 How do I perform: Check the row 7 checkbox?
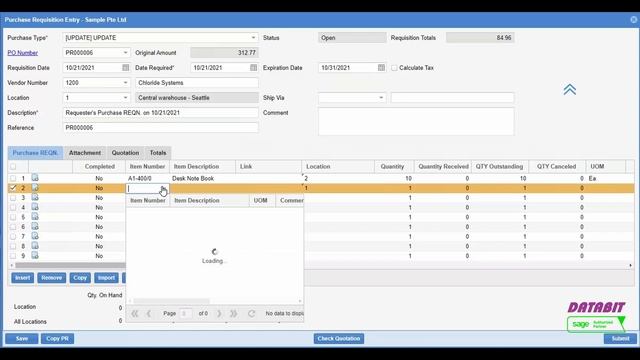13,236
